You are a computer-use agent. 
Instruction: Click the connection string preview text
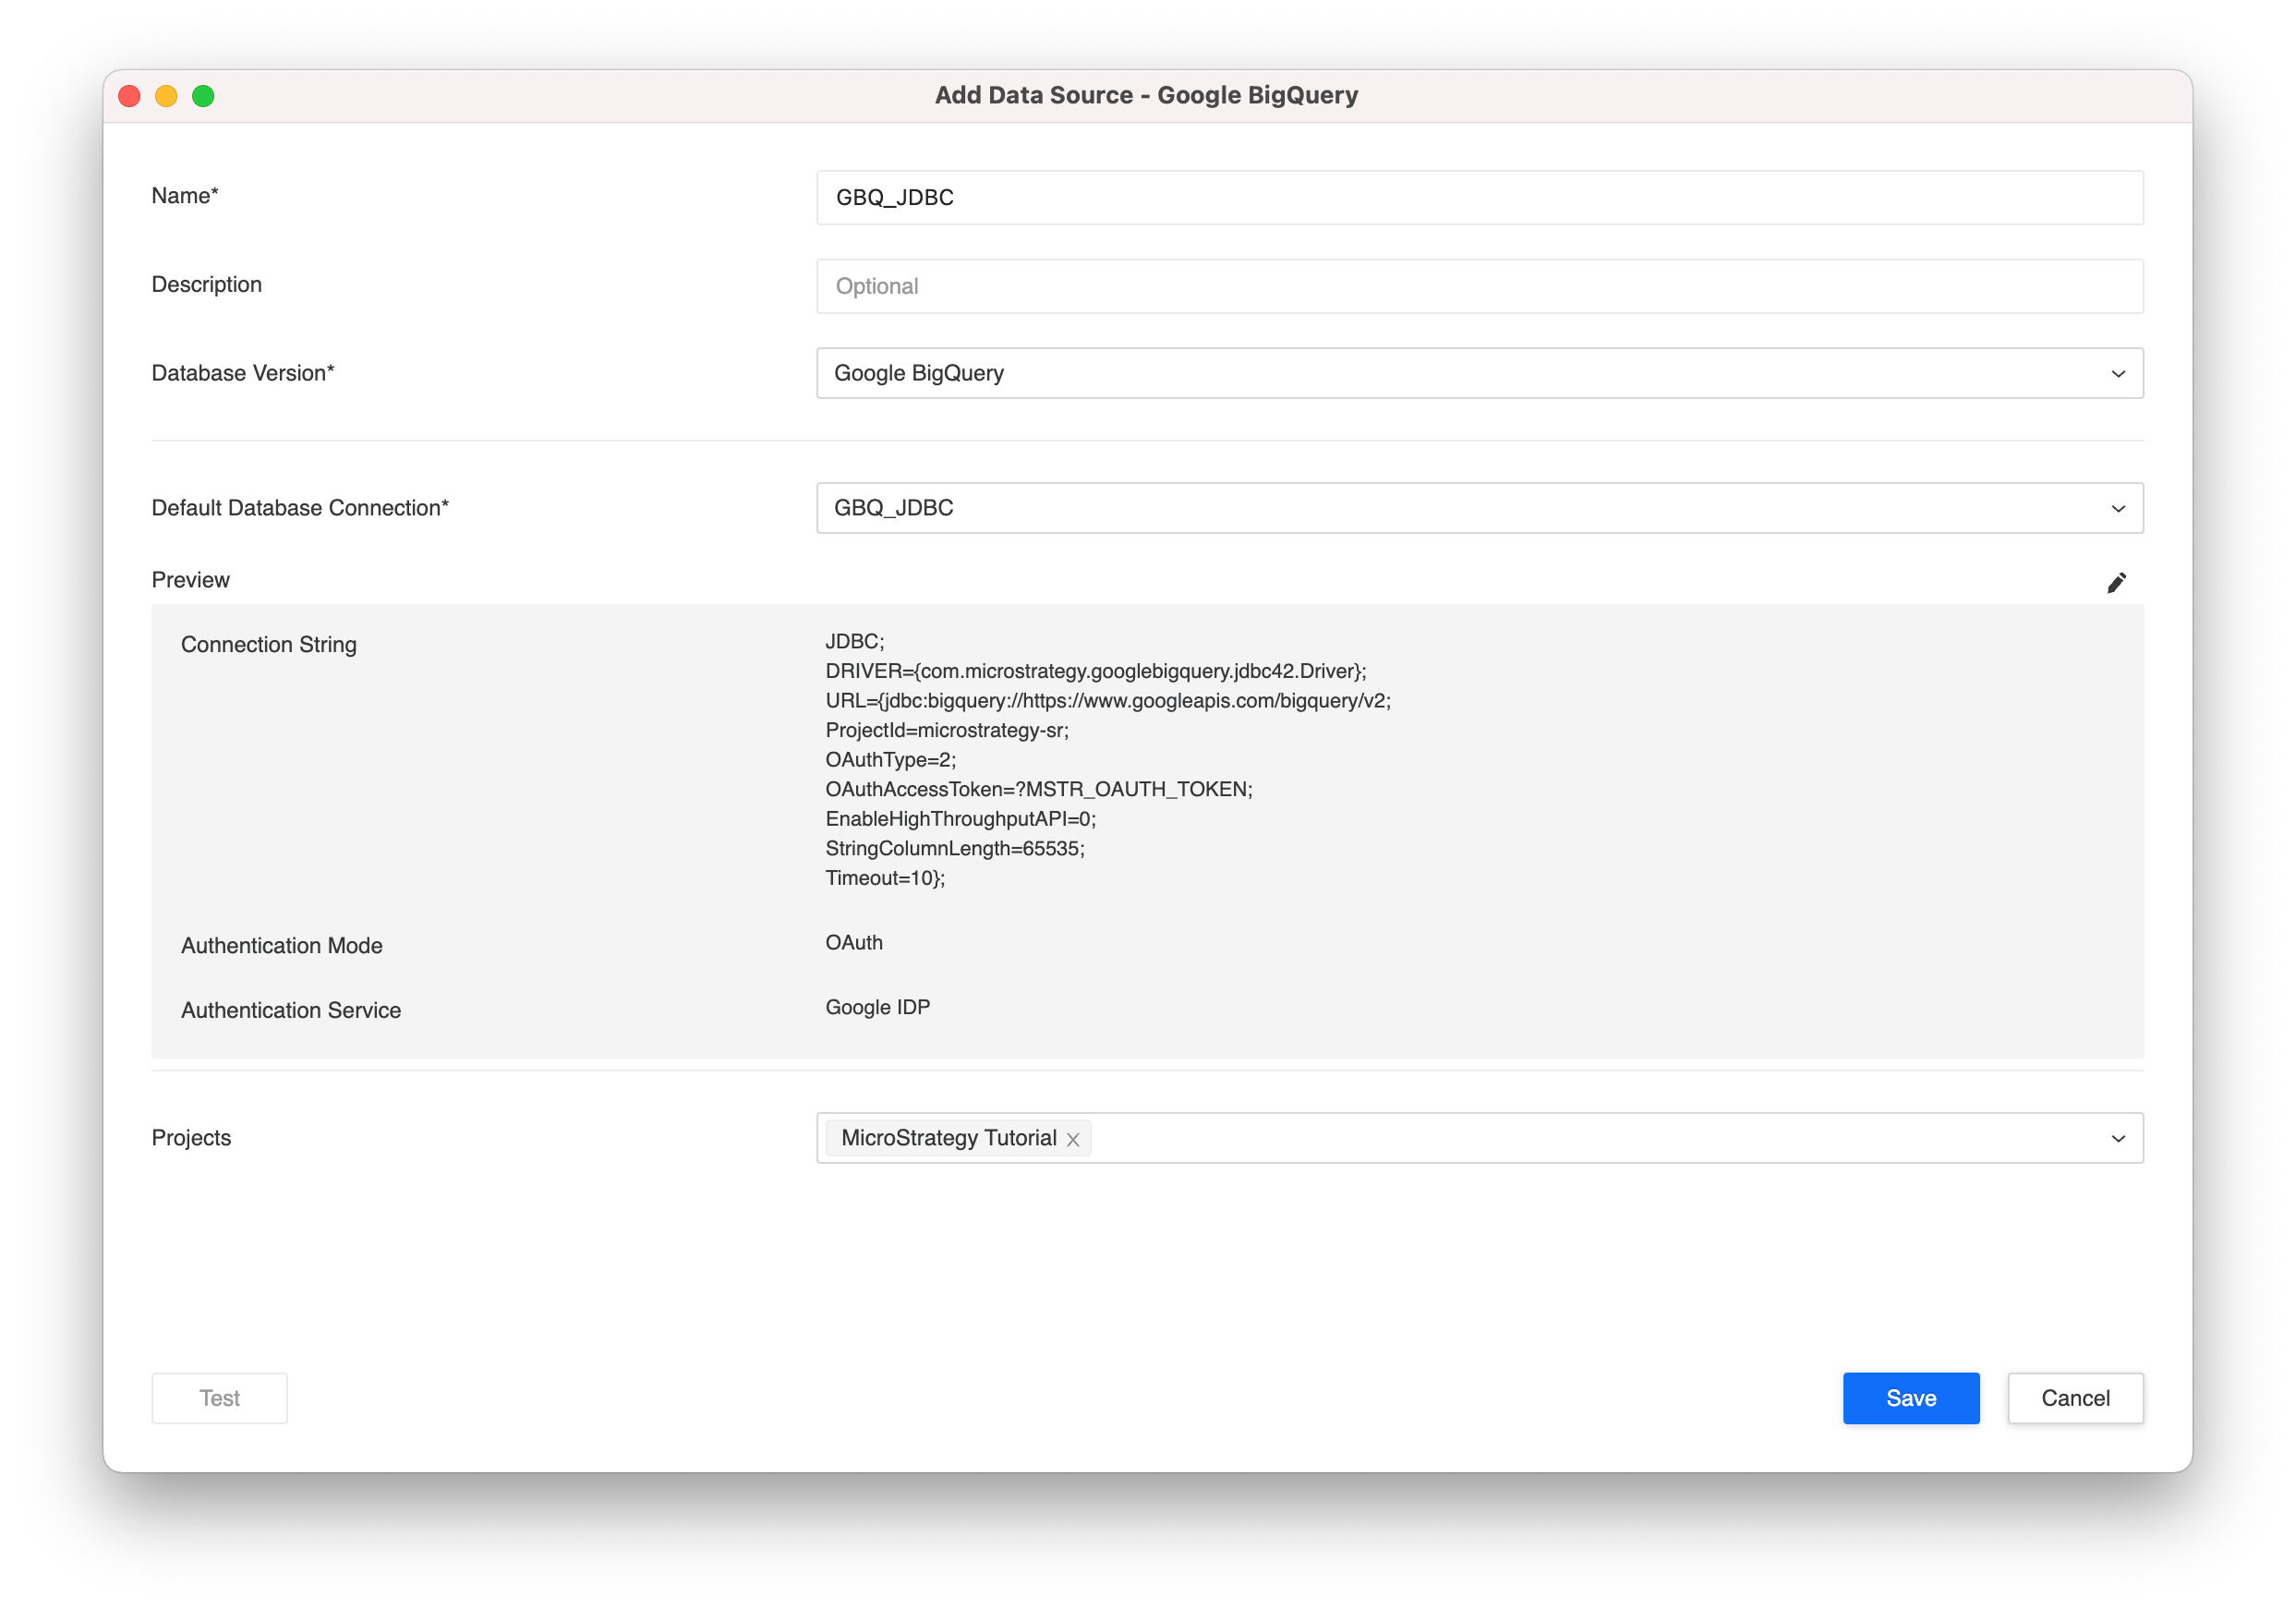[x=1095, y=759]
